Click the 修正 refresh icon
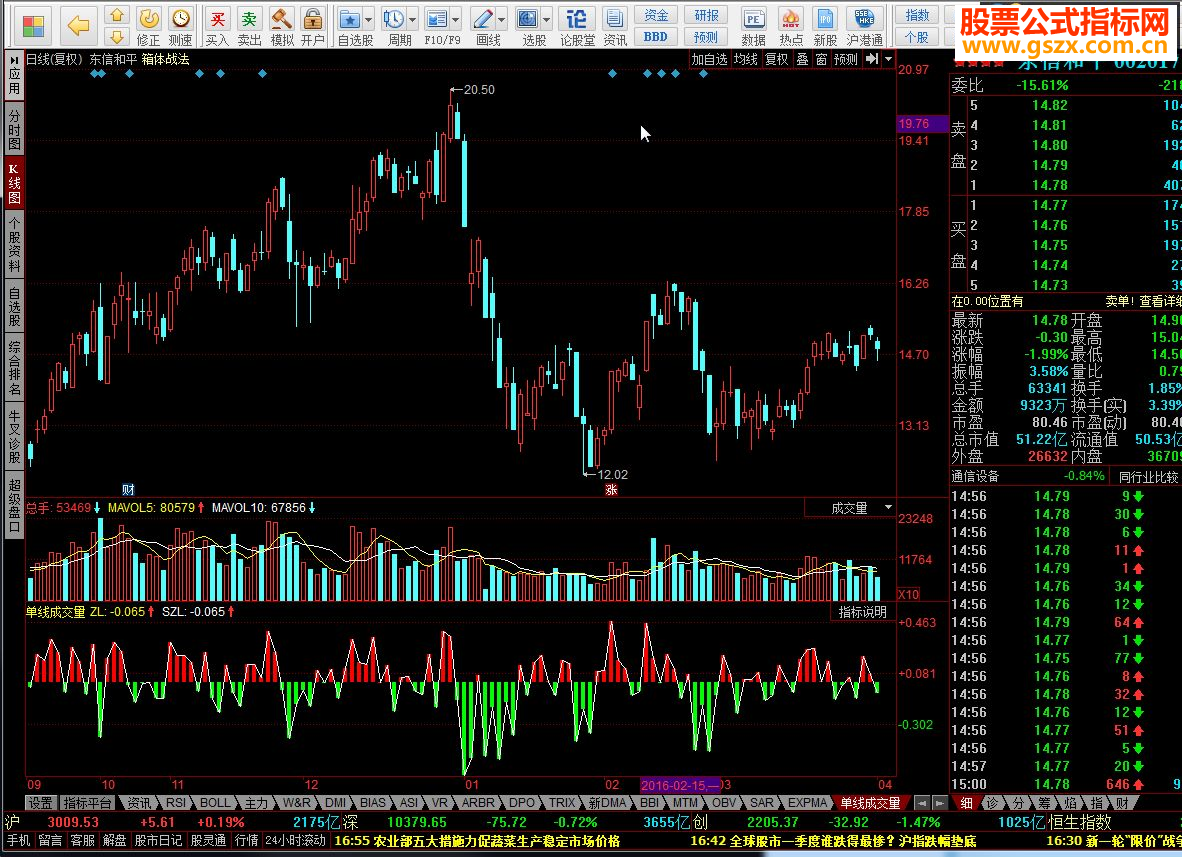Screen dimensions: 1182x857 click(x=149, y=18)
